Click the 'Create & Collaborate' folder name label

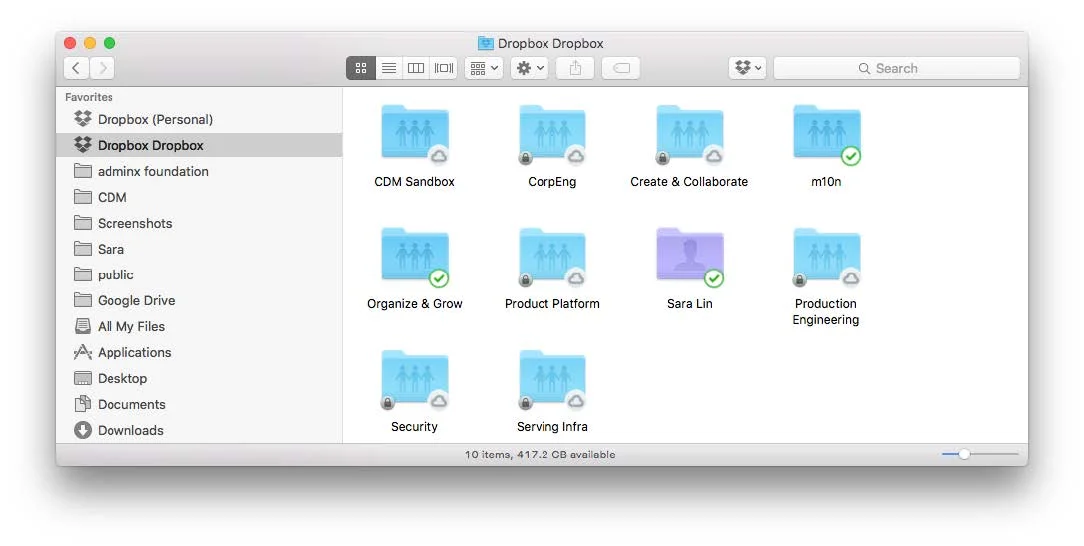689,182
